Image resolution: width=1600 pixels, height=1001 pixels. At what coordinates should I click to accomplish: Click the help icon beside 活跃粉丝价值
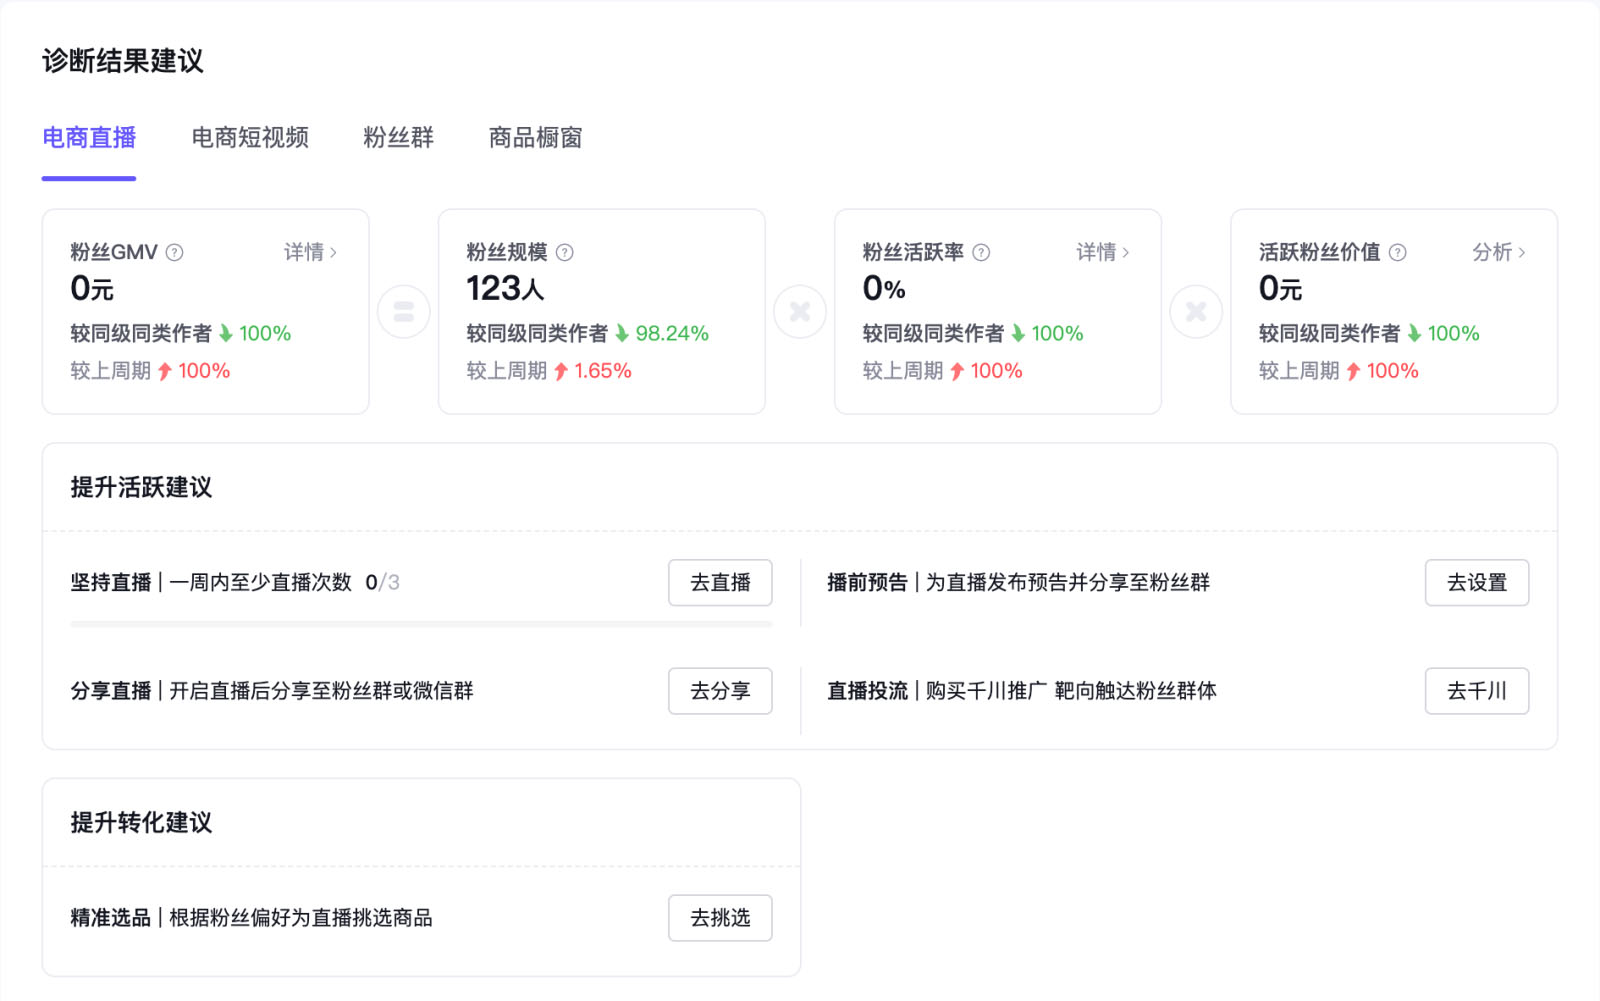point(1397,252)
